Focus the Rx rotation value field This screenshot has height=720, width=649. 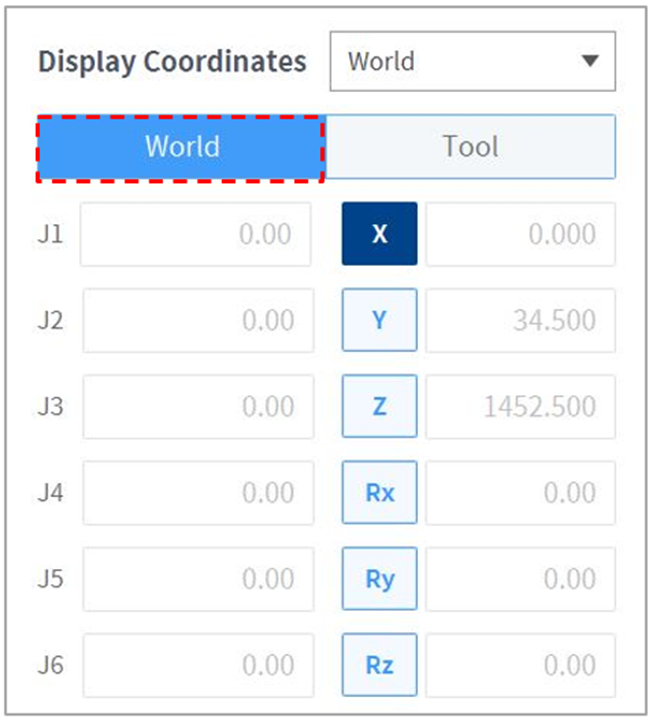(520, 493)
